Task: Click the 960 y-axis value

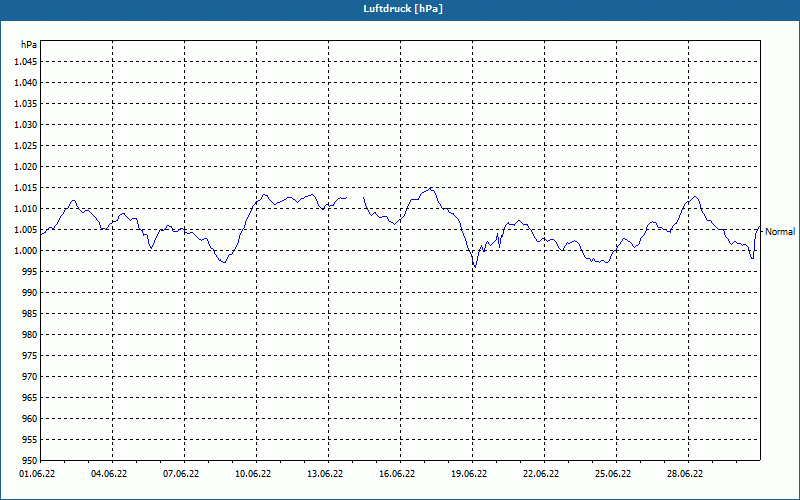Action: click(x=30, y=418)
